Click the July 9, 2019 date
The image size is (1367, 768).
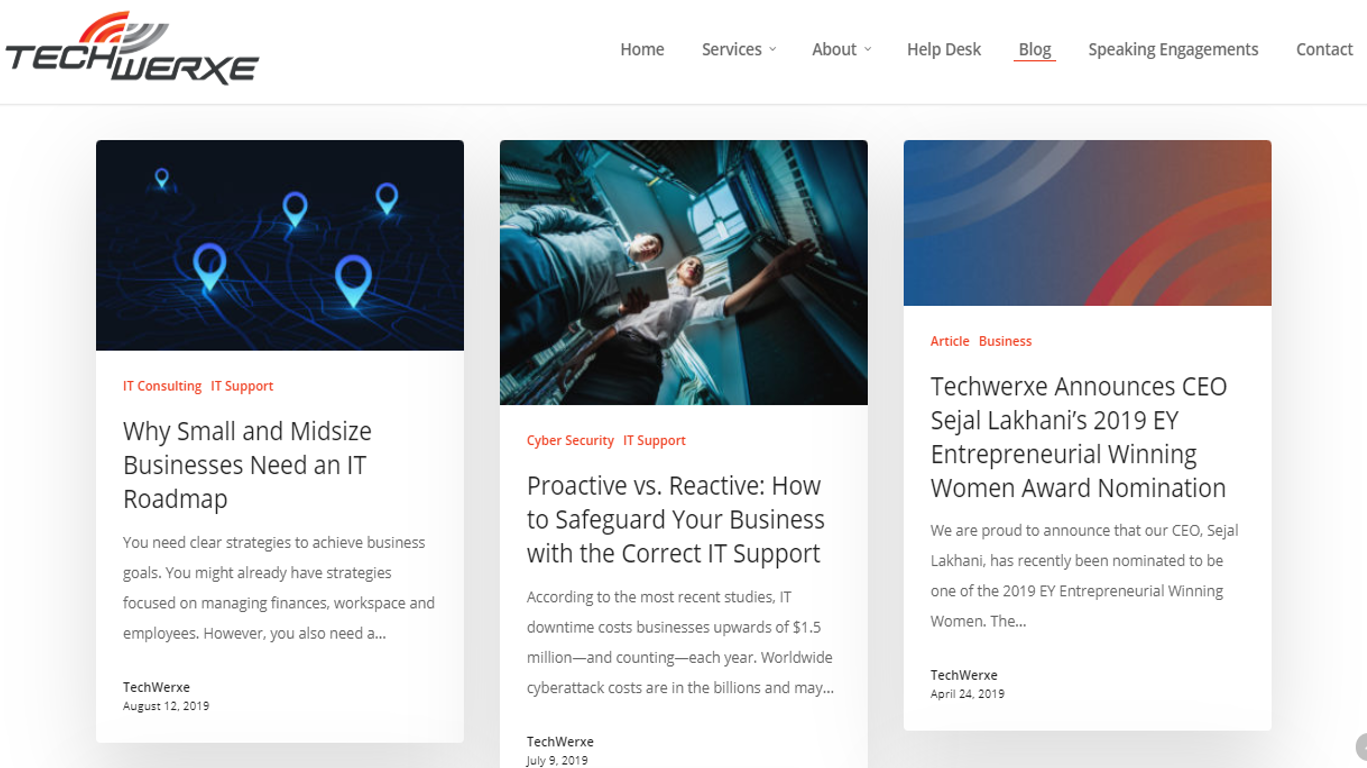coord(557,760)
